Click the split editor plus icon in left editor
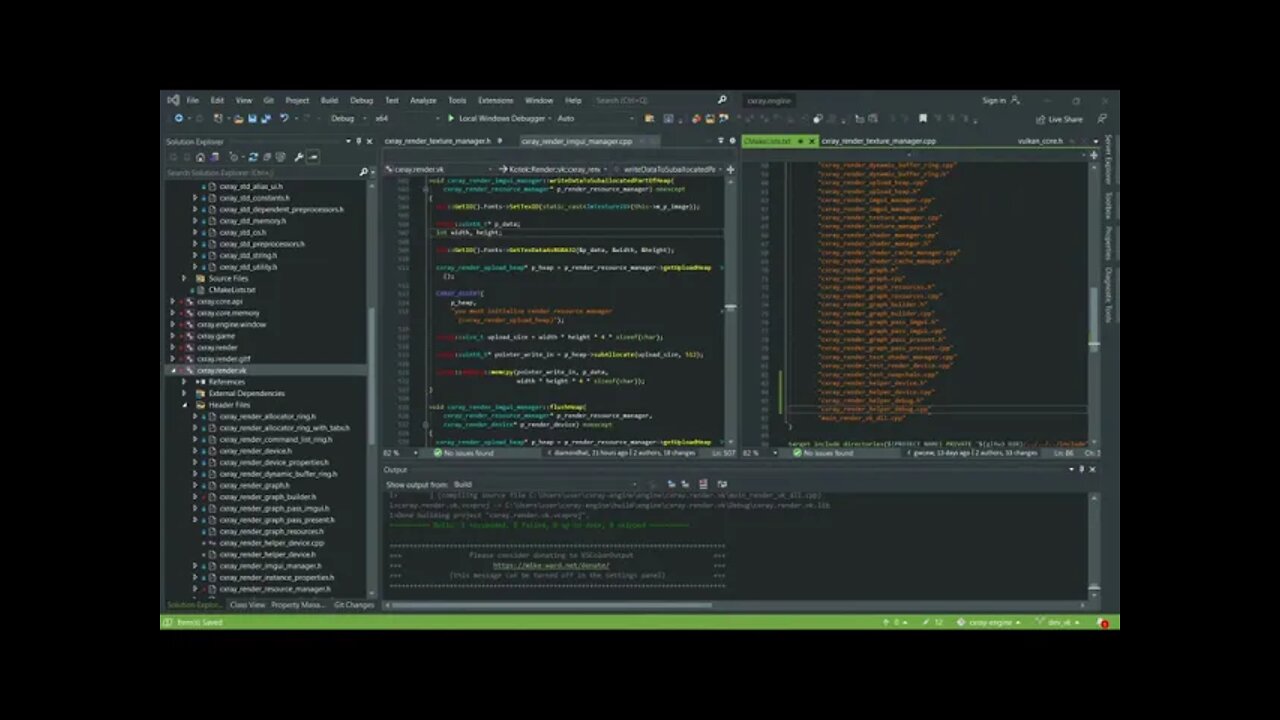 pos(730,169)
